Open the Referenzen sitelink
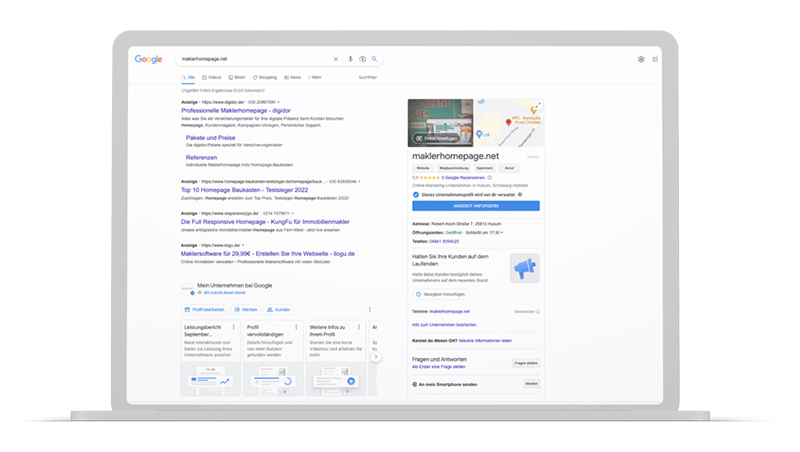Screen dimensions: 800x452 tap(202, 158)
